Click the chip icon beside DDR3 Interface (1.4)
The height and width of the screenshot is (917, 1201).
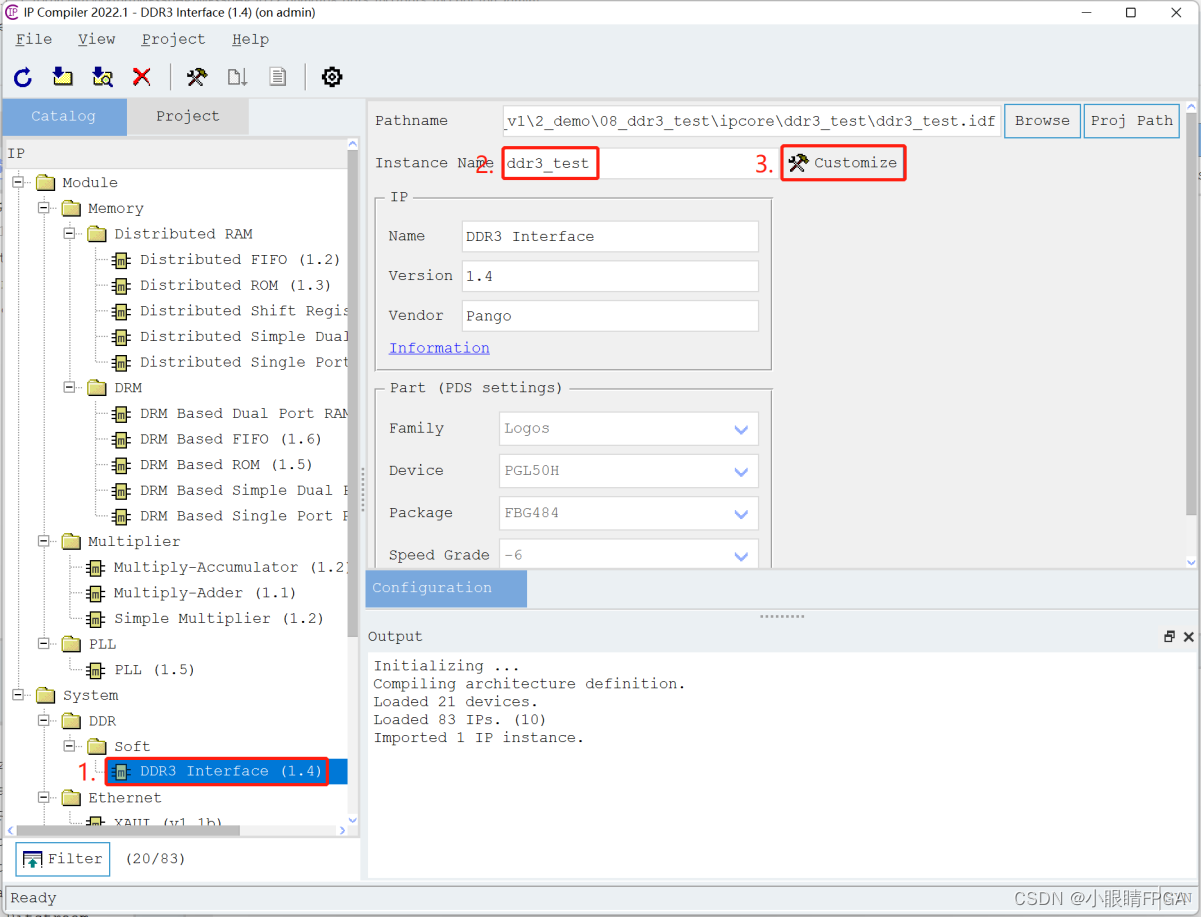click(x=121, y=772)
